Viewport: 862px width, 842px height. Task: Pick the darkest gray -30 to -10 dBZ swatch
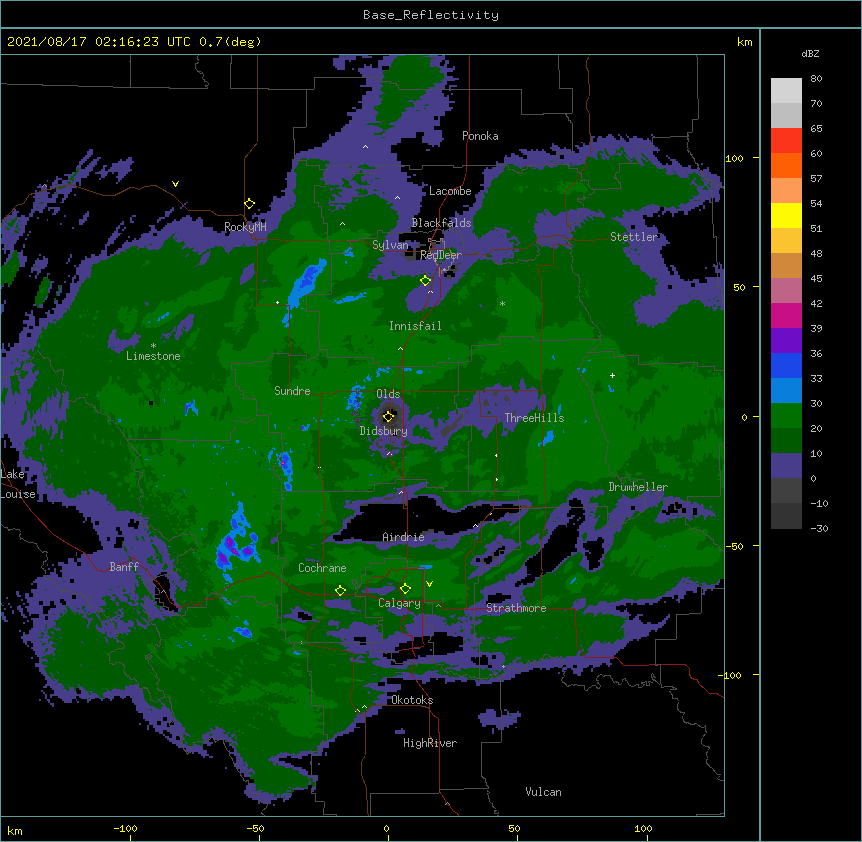tap(786, 516)
